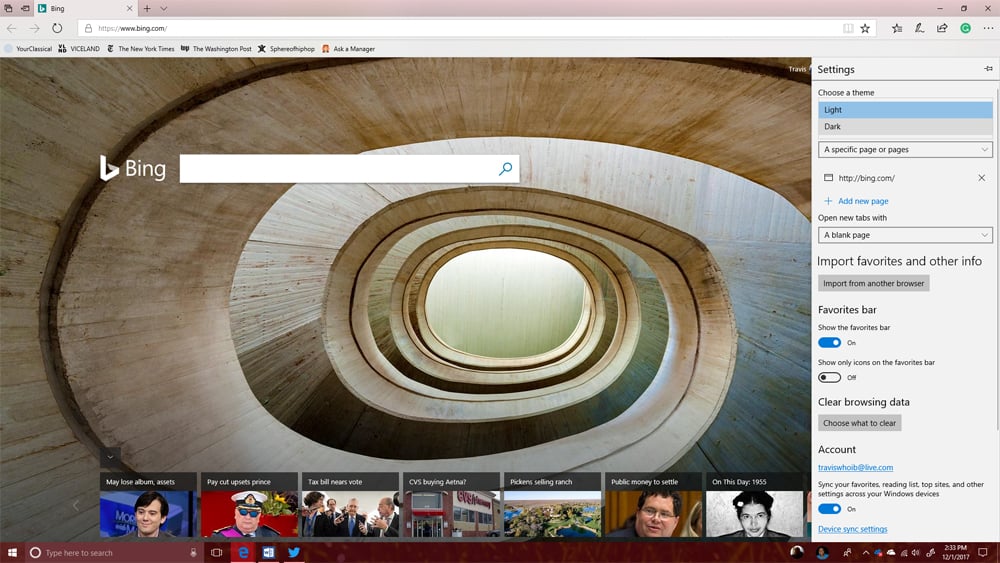
Task: Pin the Settings pane
Action: pos(988,69)
